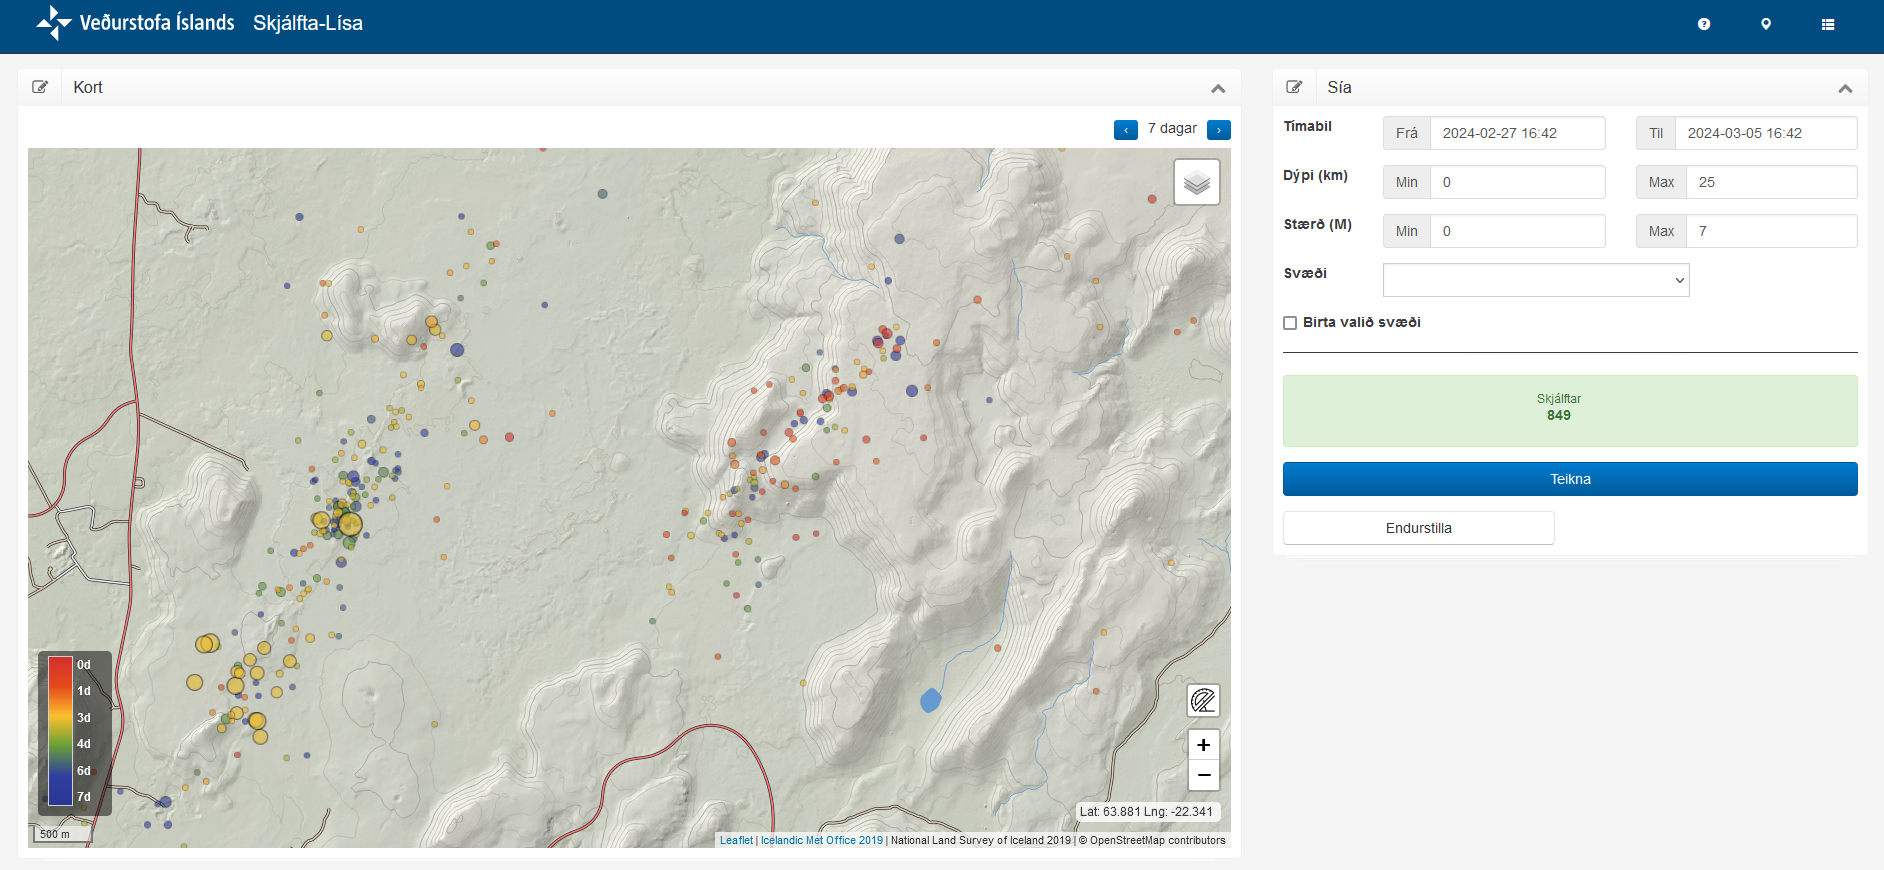This screenshot has width=1884, height=870.
Task: Click the age color scale legend
Action: pos(61,731)
